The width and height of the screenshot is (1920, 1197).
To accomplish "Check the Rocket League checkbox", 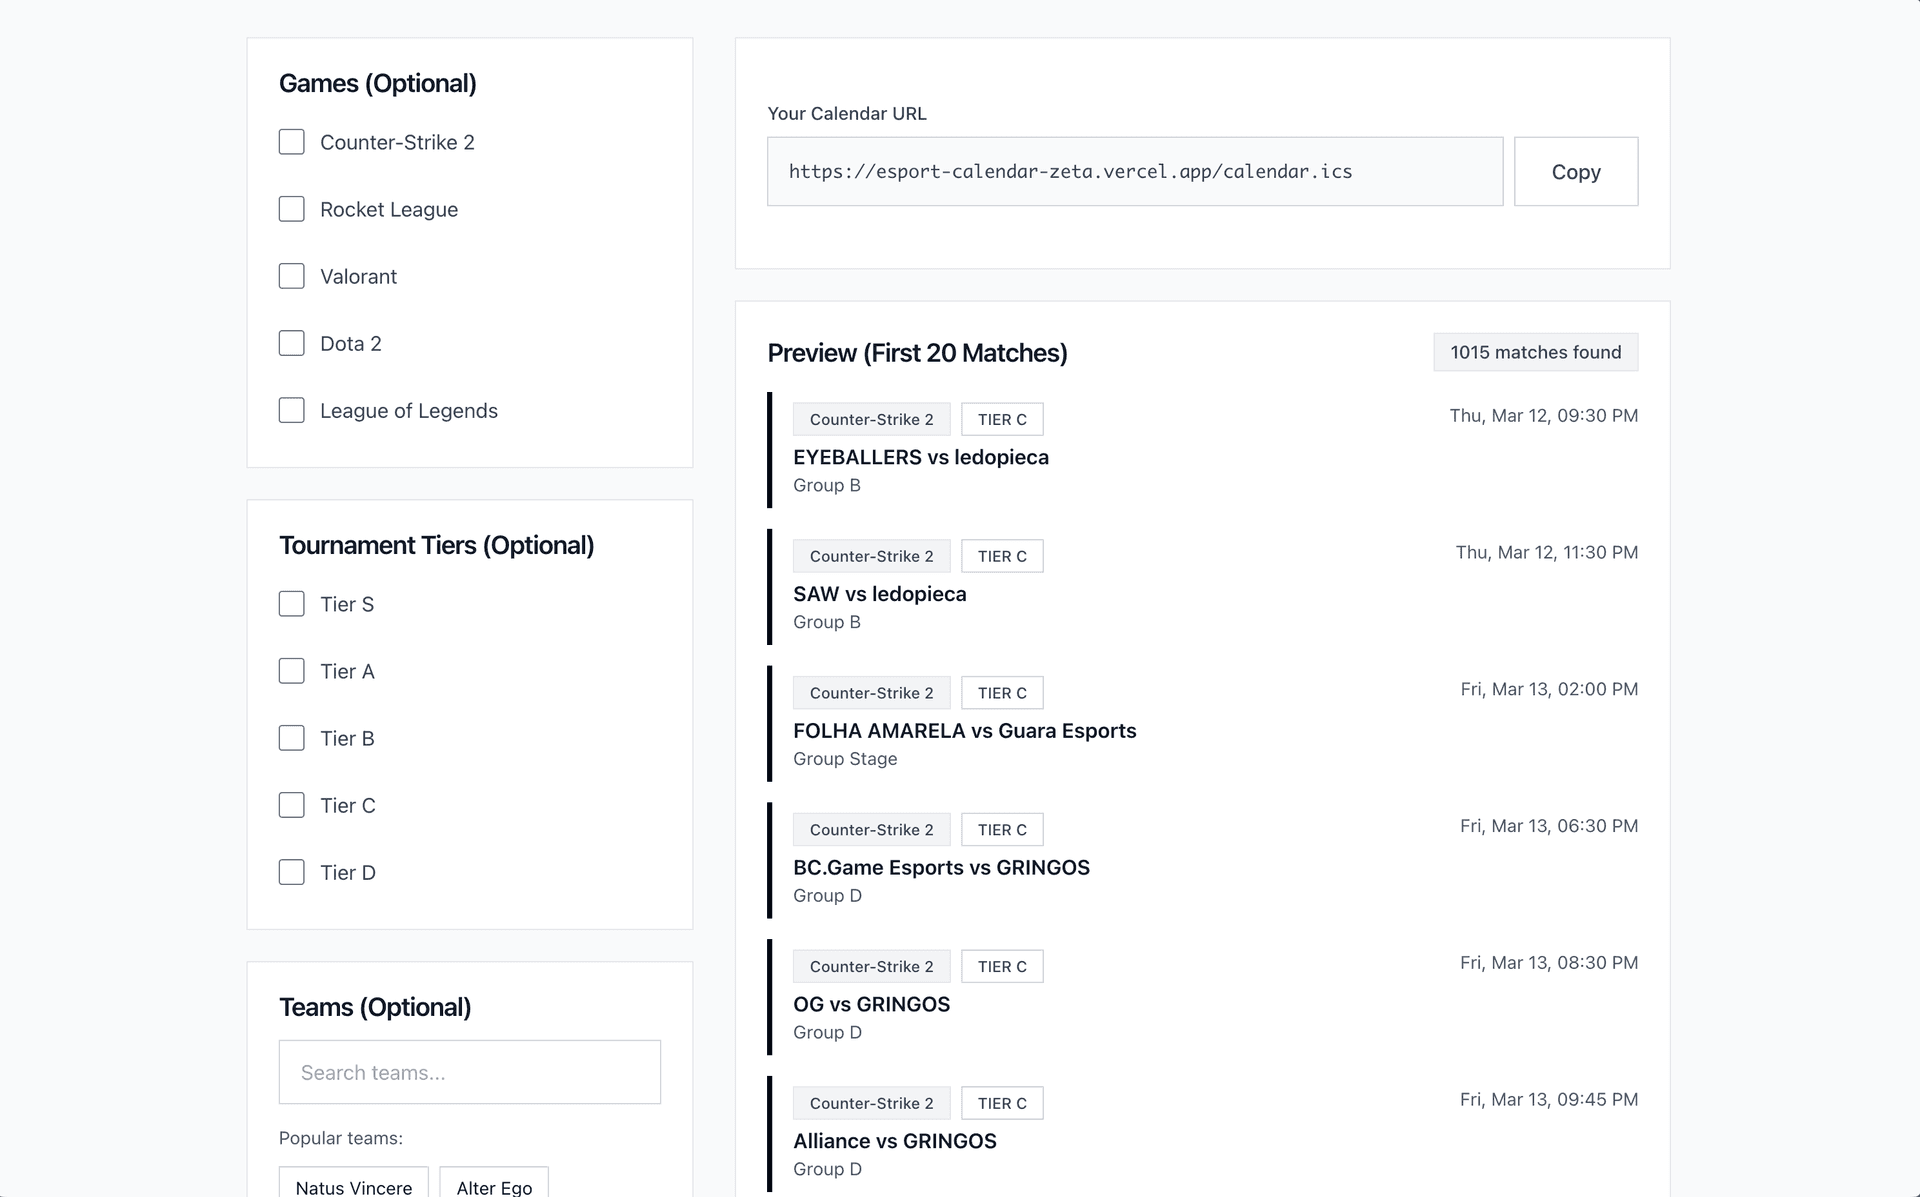I will click(x=291, y=209).
